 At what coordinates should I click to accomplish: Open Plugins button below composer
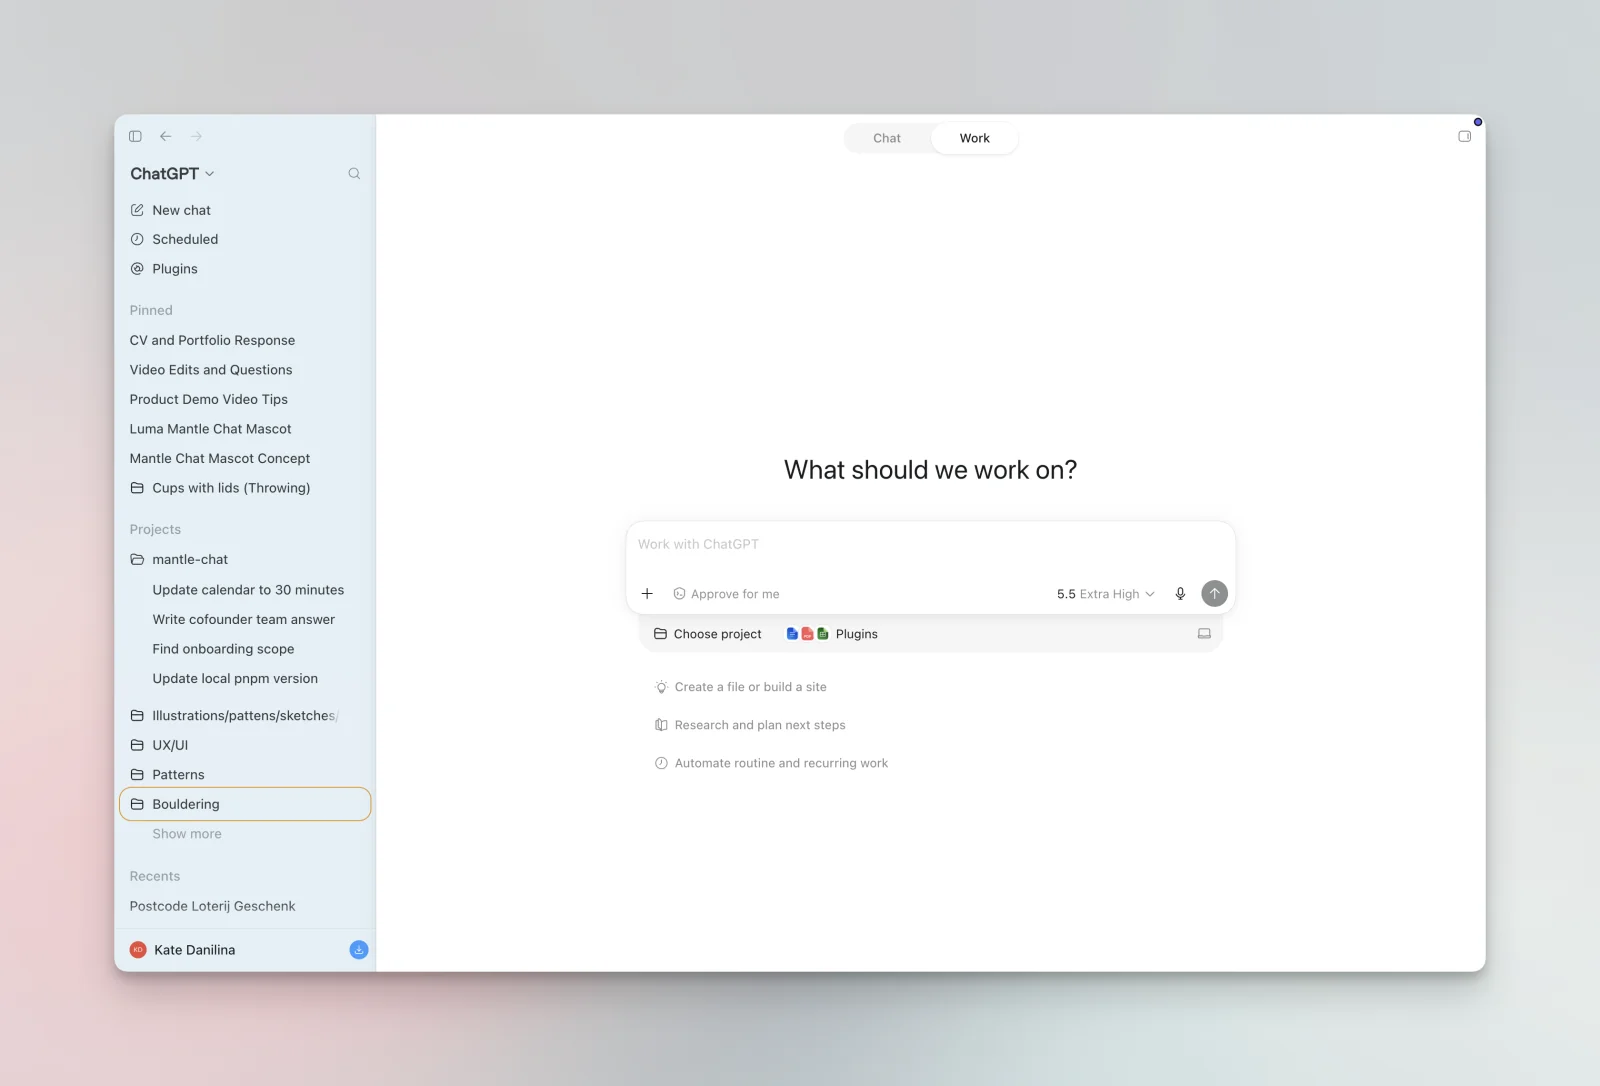(832, 634)
